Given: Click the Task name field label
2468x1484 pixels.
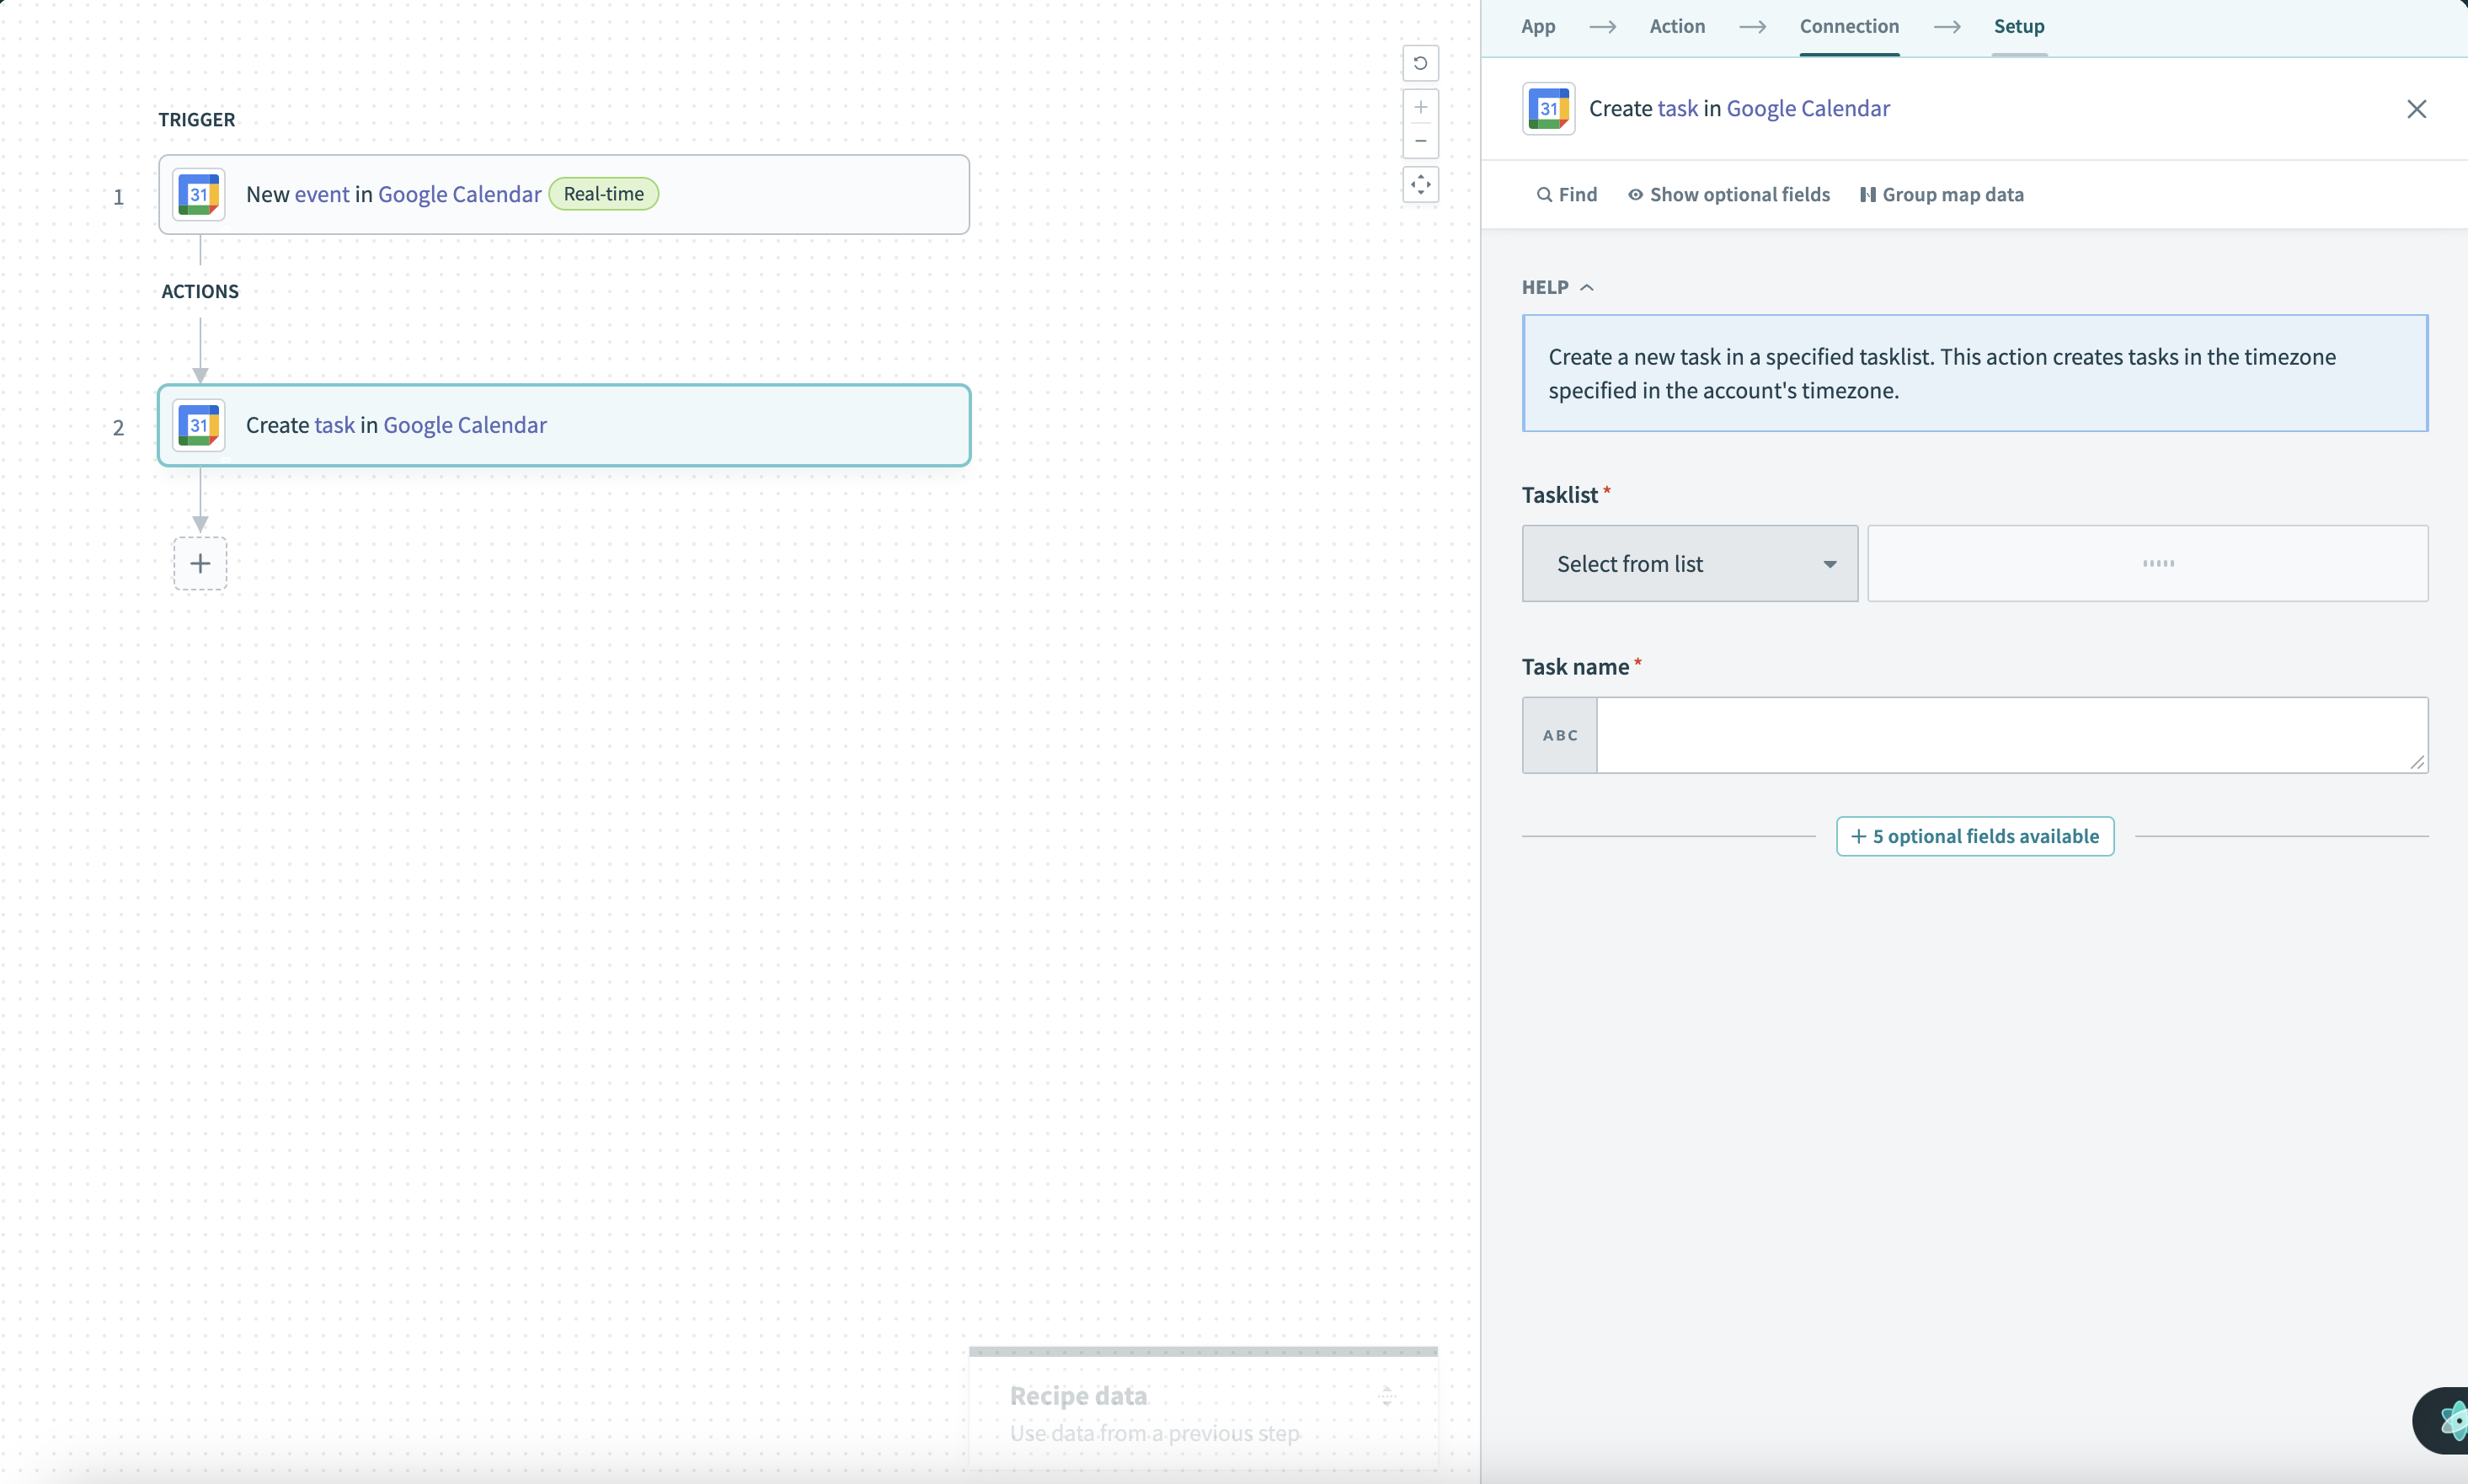Looking at the screenshot, I should coord(1575,667).
